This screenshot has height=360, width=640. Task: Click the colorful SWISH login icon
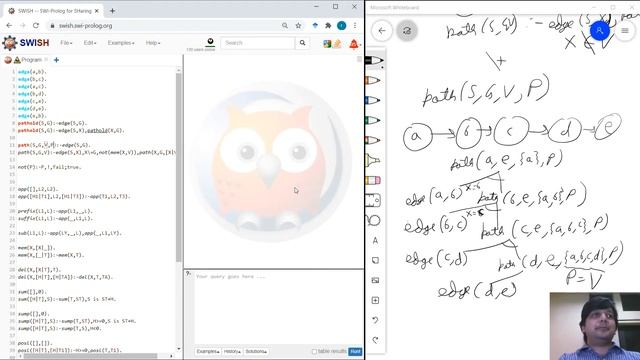point(327,43)
